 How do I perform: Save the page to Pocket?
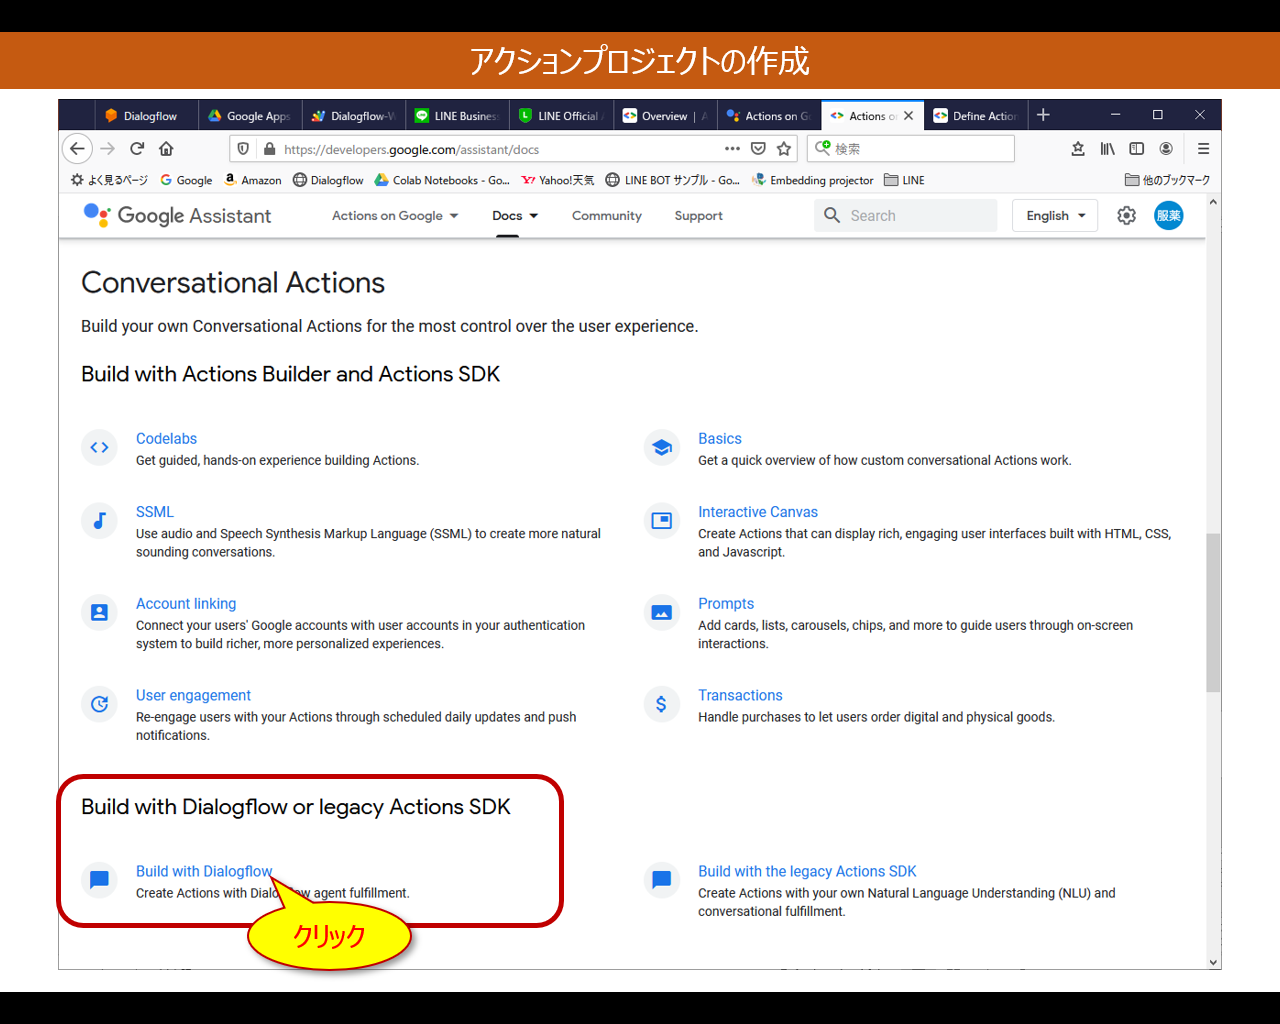pyautogui.click(x=758, y=148)
